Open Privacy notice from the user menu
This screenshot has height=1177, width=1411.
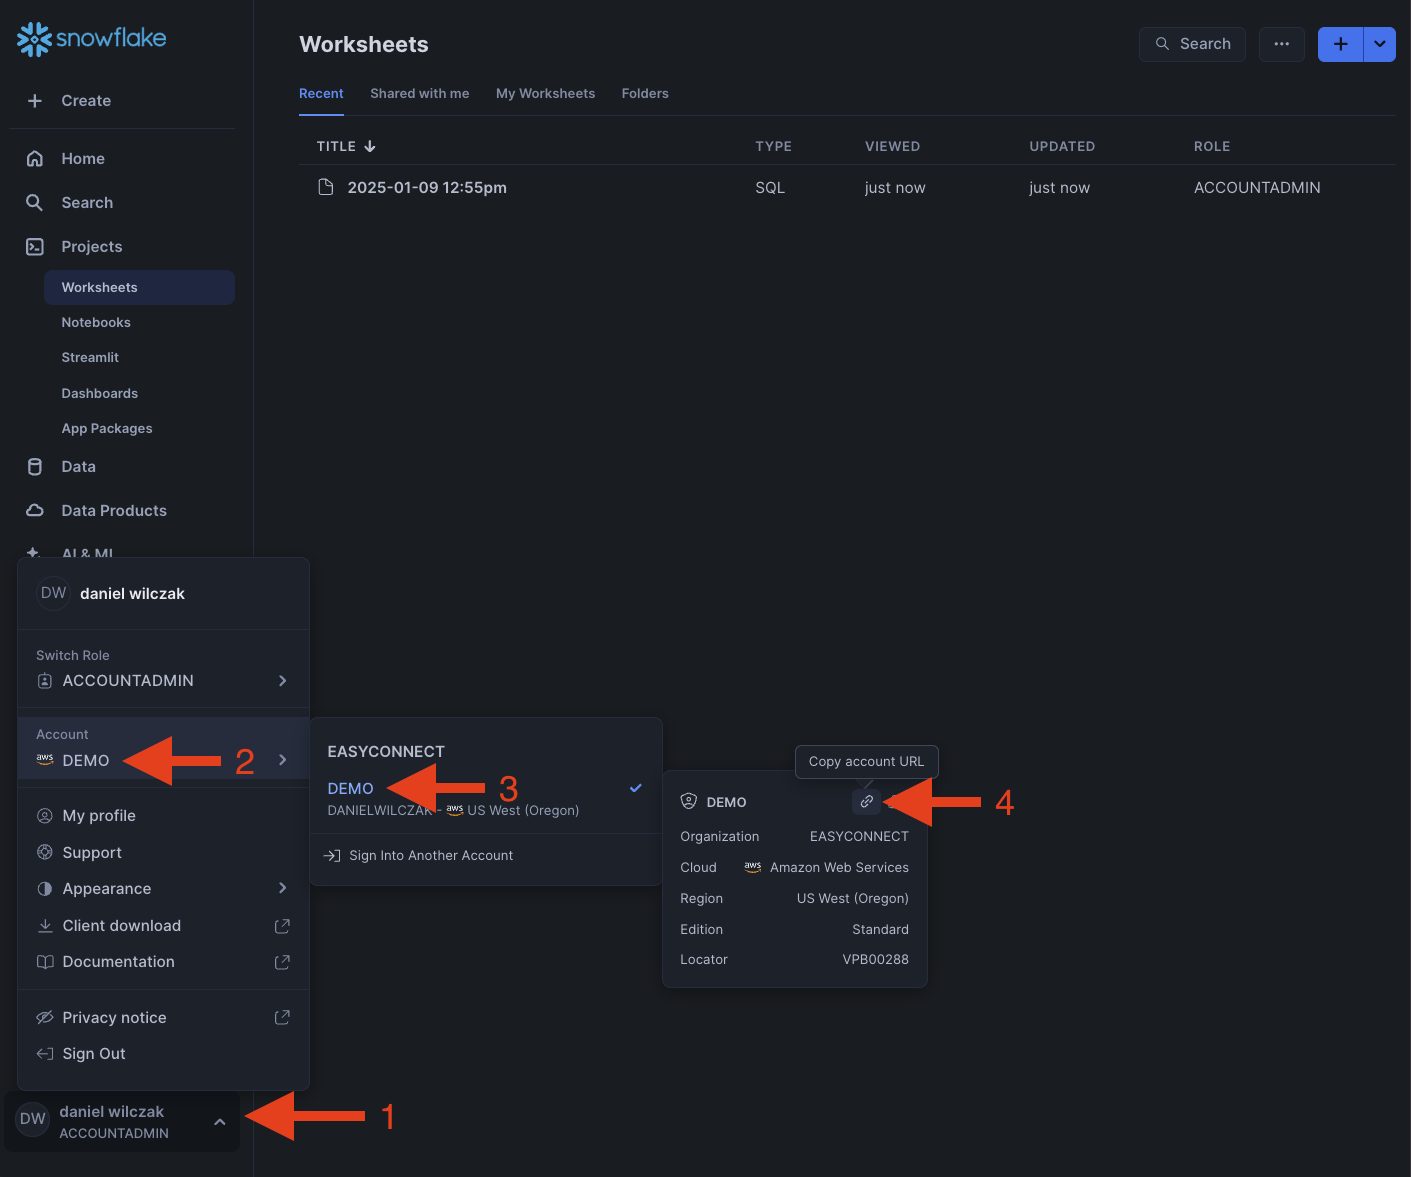point(114,1018)
